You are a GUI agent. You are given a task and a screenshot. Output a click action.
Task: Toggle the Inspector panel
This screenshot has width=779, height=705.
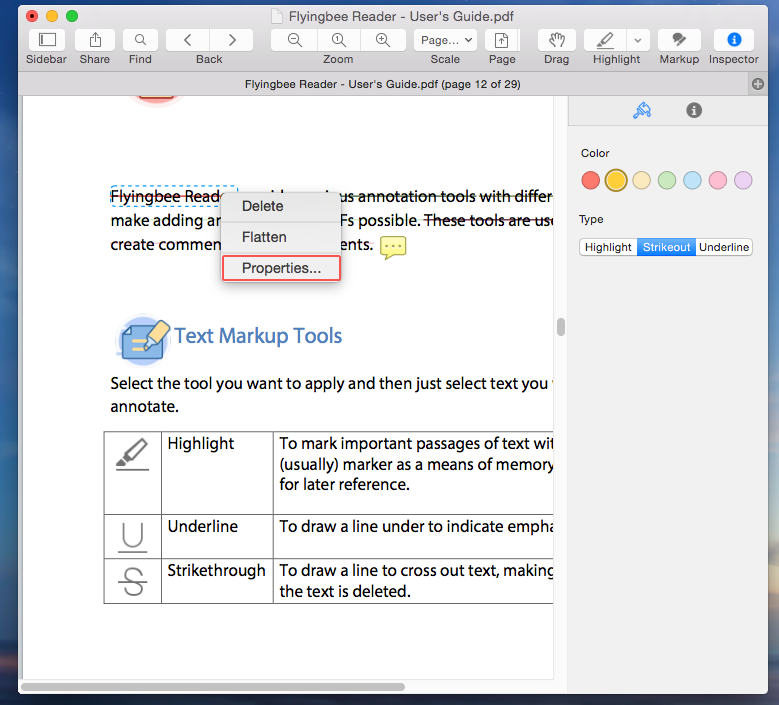(x=734, y=40)
